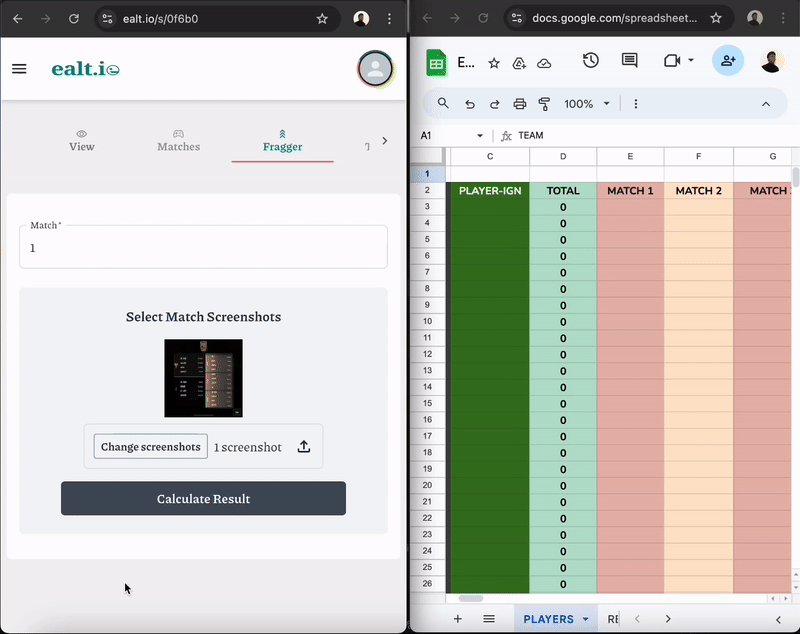
Task: Redo the spreadsheet action
Action: 494,104
